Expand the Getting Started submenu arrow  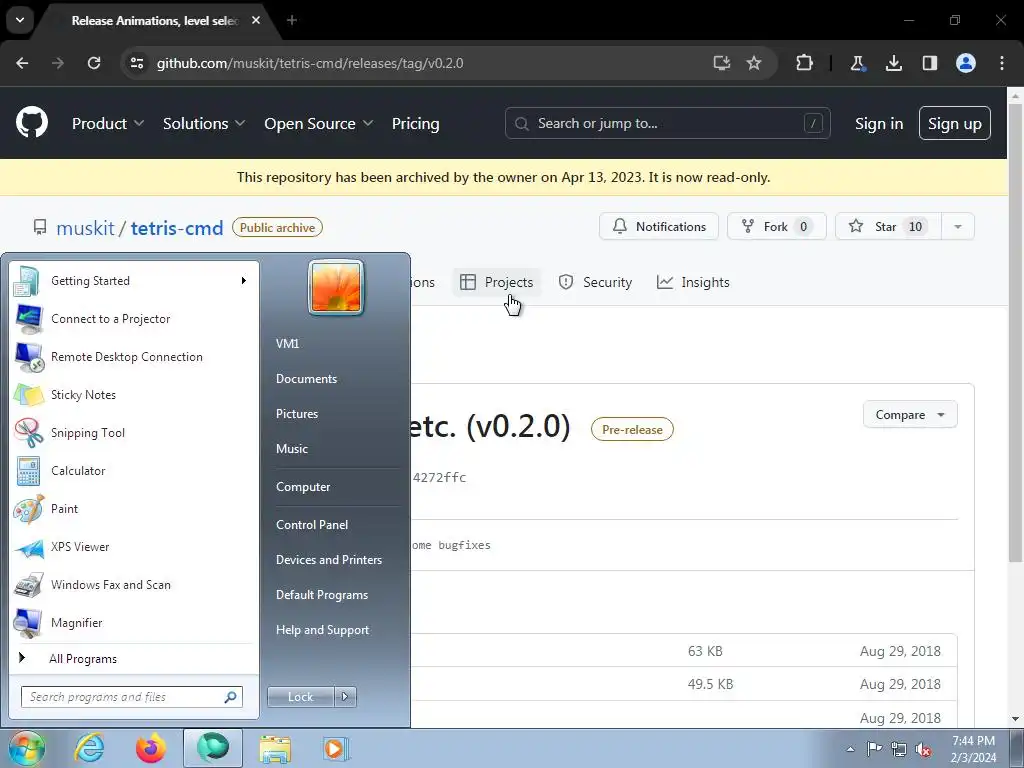point(244,281)
